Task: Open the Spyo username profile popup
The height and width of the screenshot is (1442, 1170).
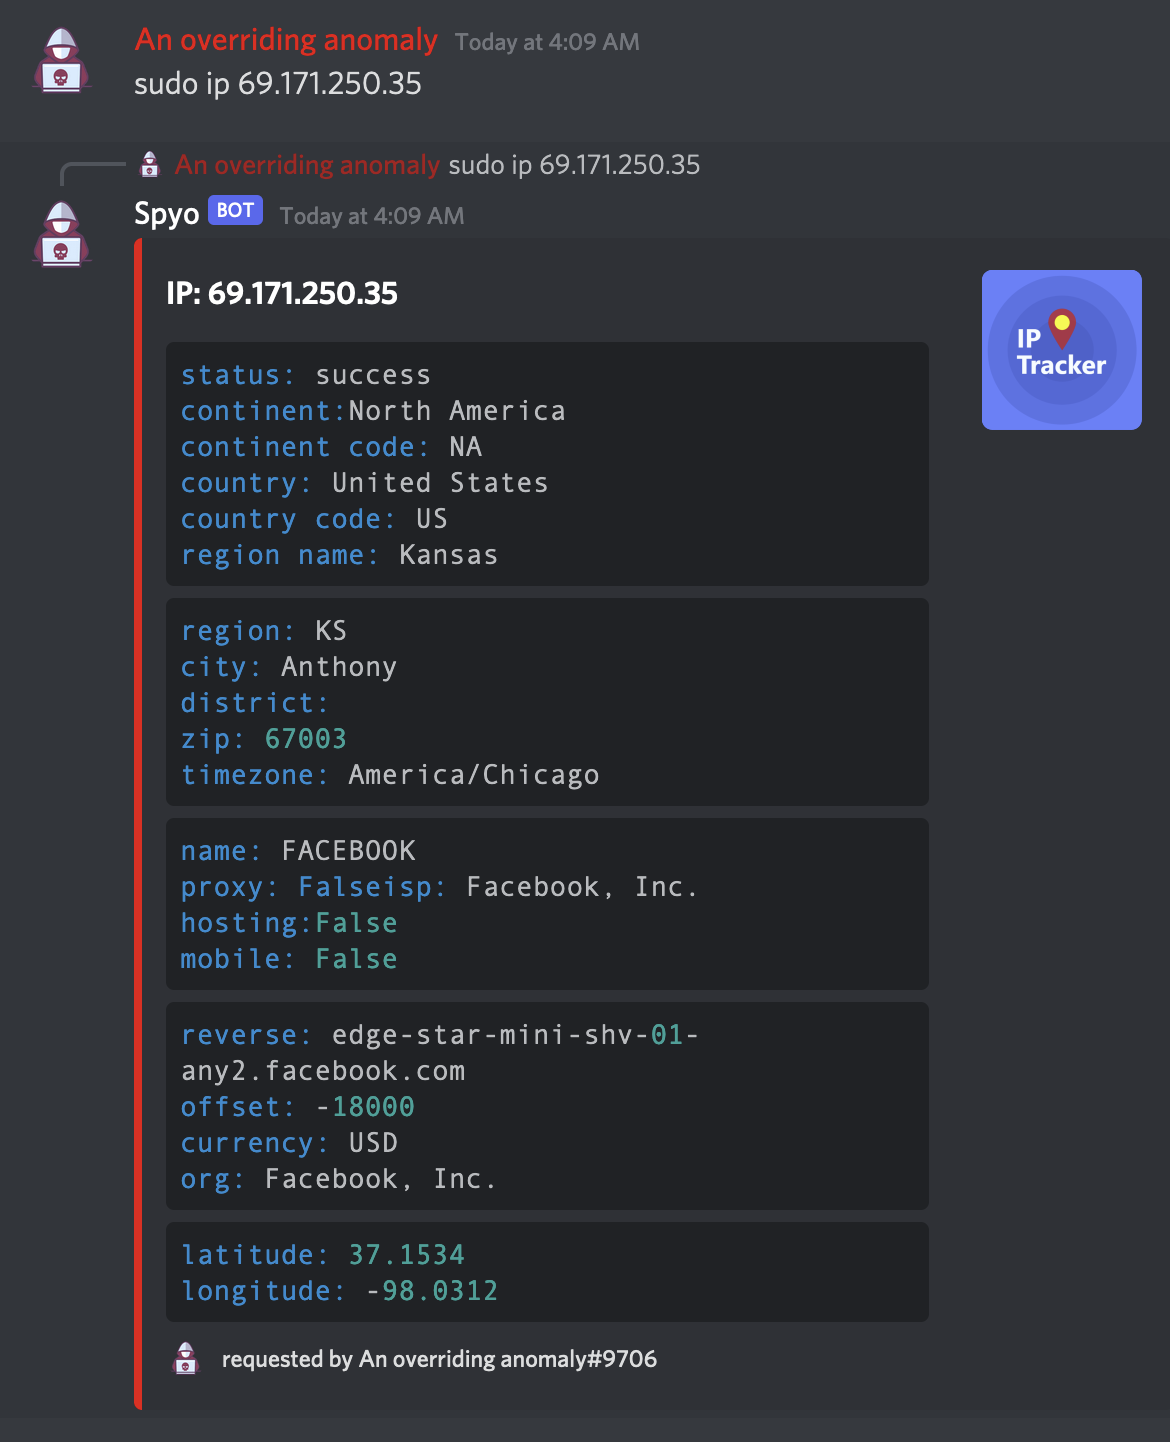Action: 167,213
